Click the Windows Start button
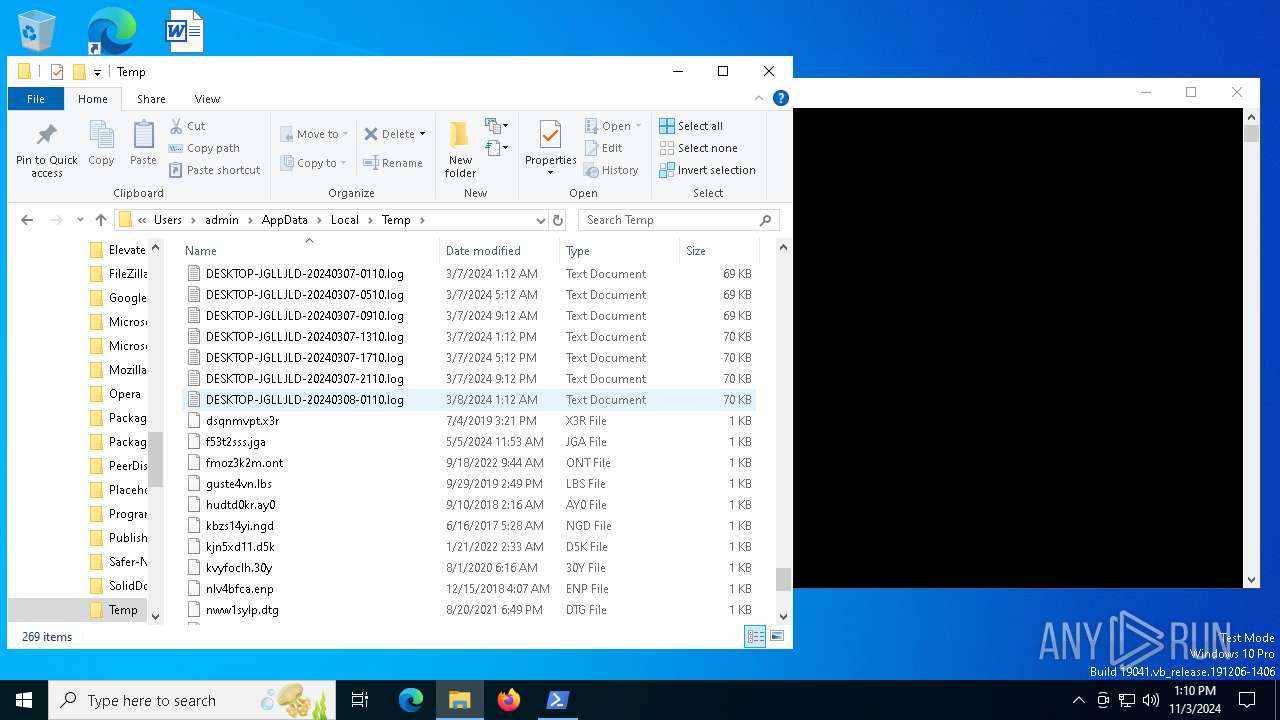 coord(24,700)
